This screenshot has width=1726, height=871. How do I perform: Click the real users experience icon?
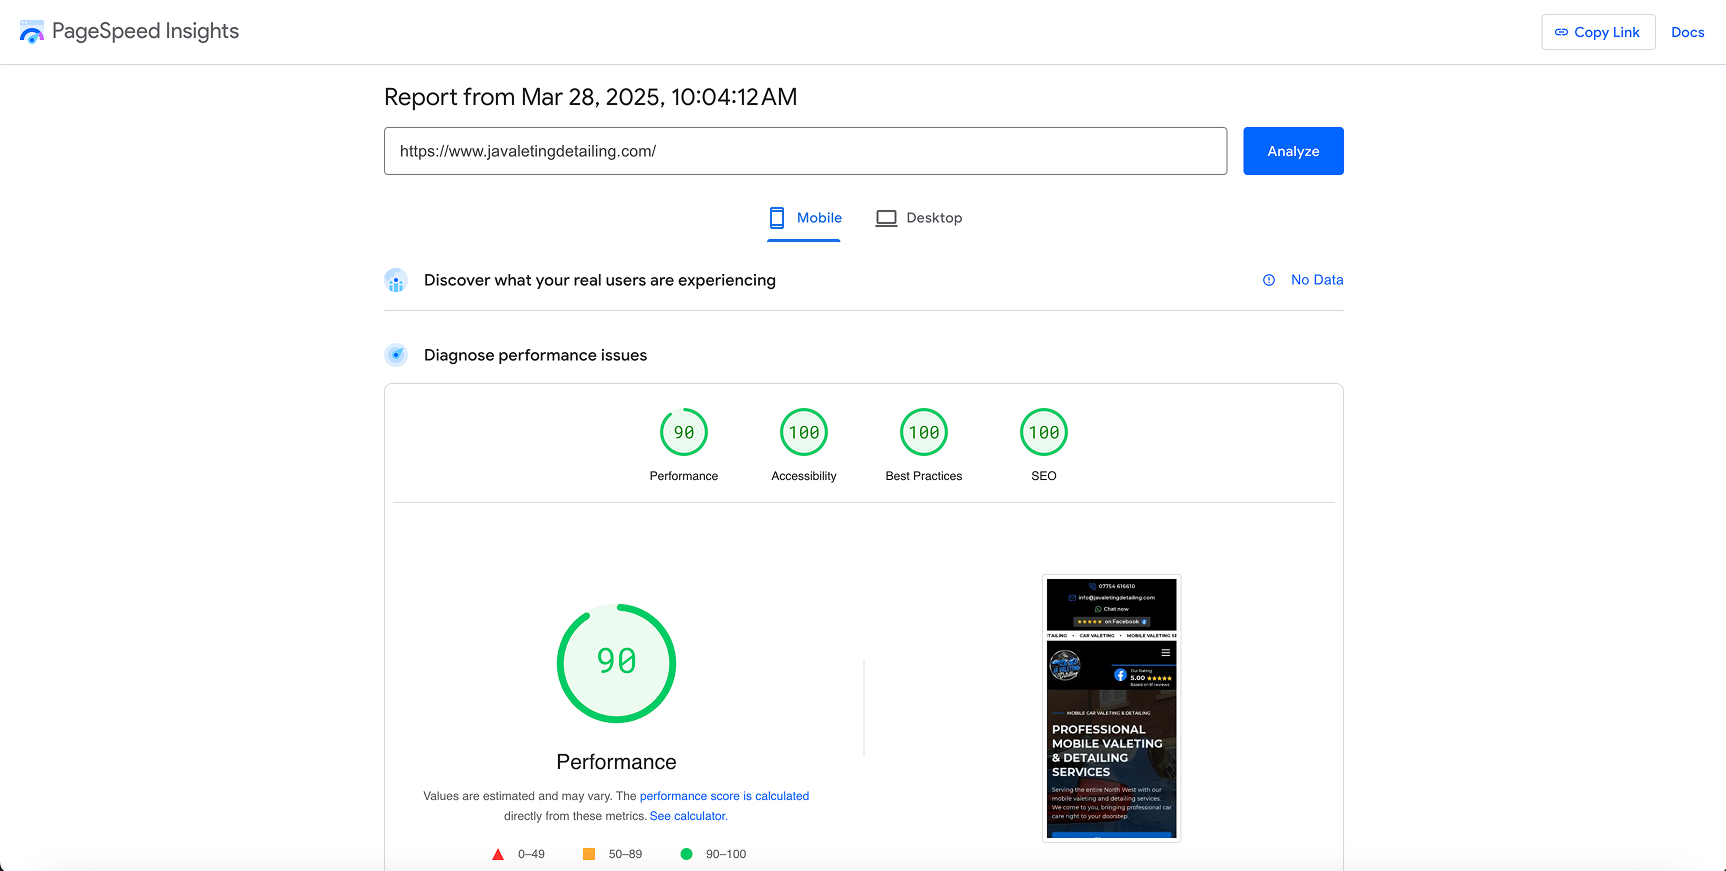coord(396,281)
